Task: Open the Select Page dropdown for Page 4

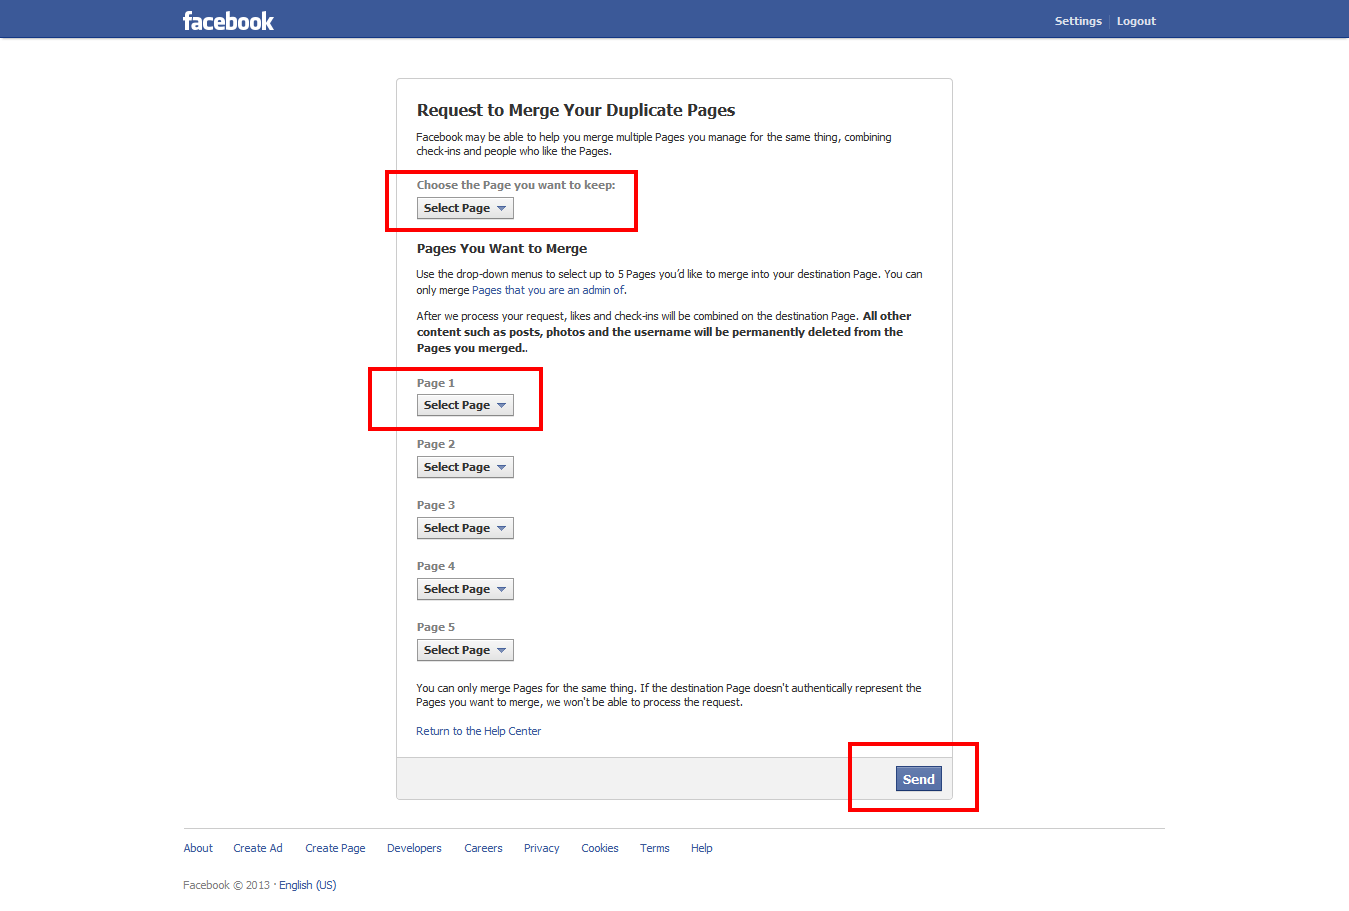Action: pos(465,588)
